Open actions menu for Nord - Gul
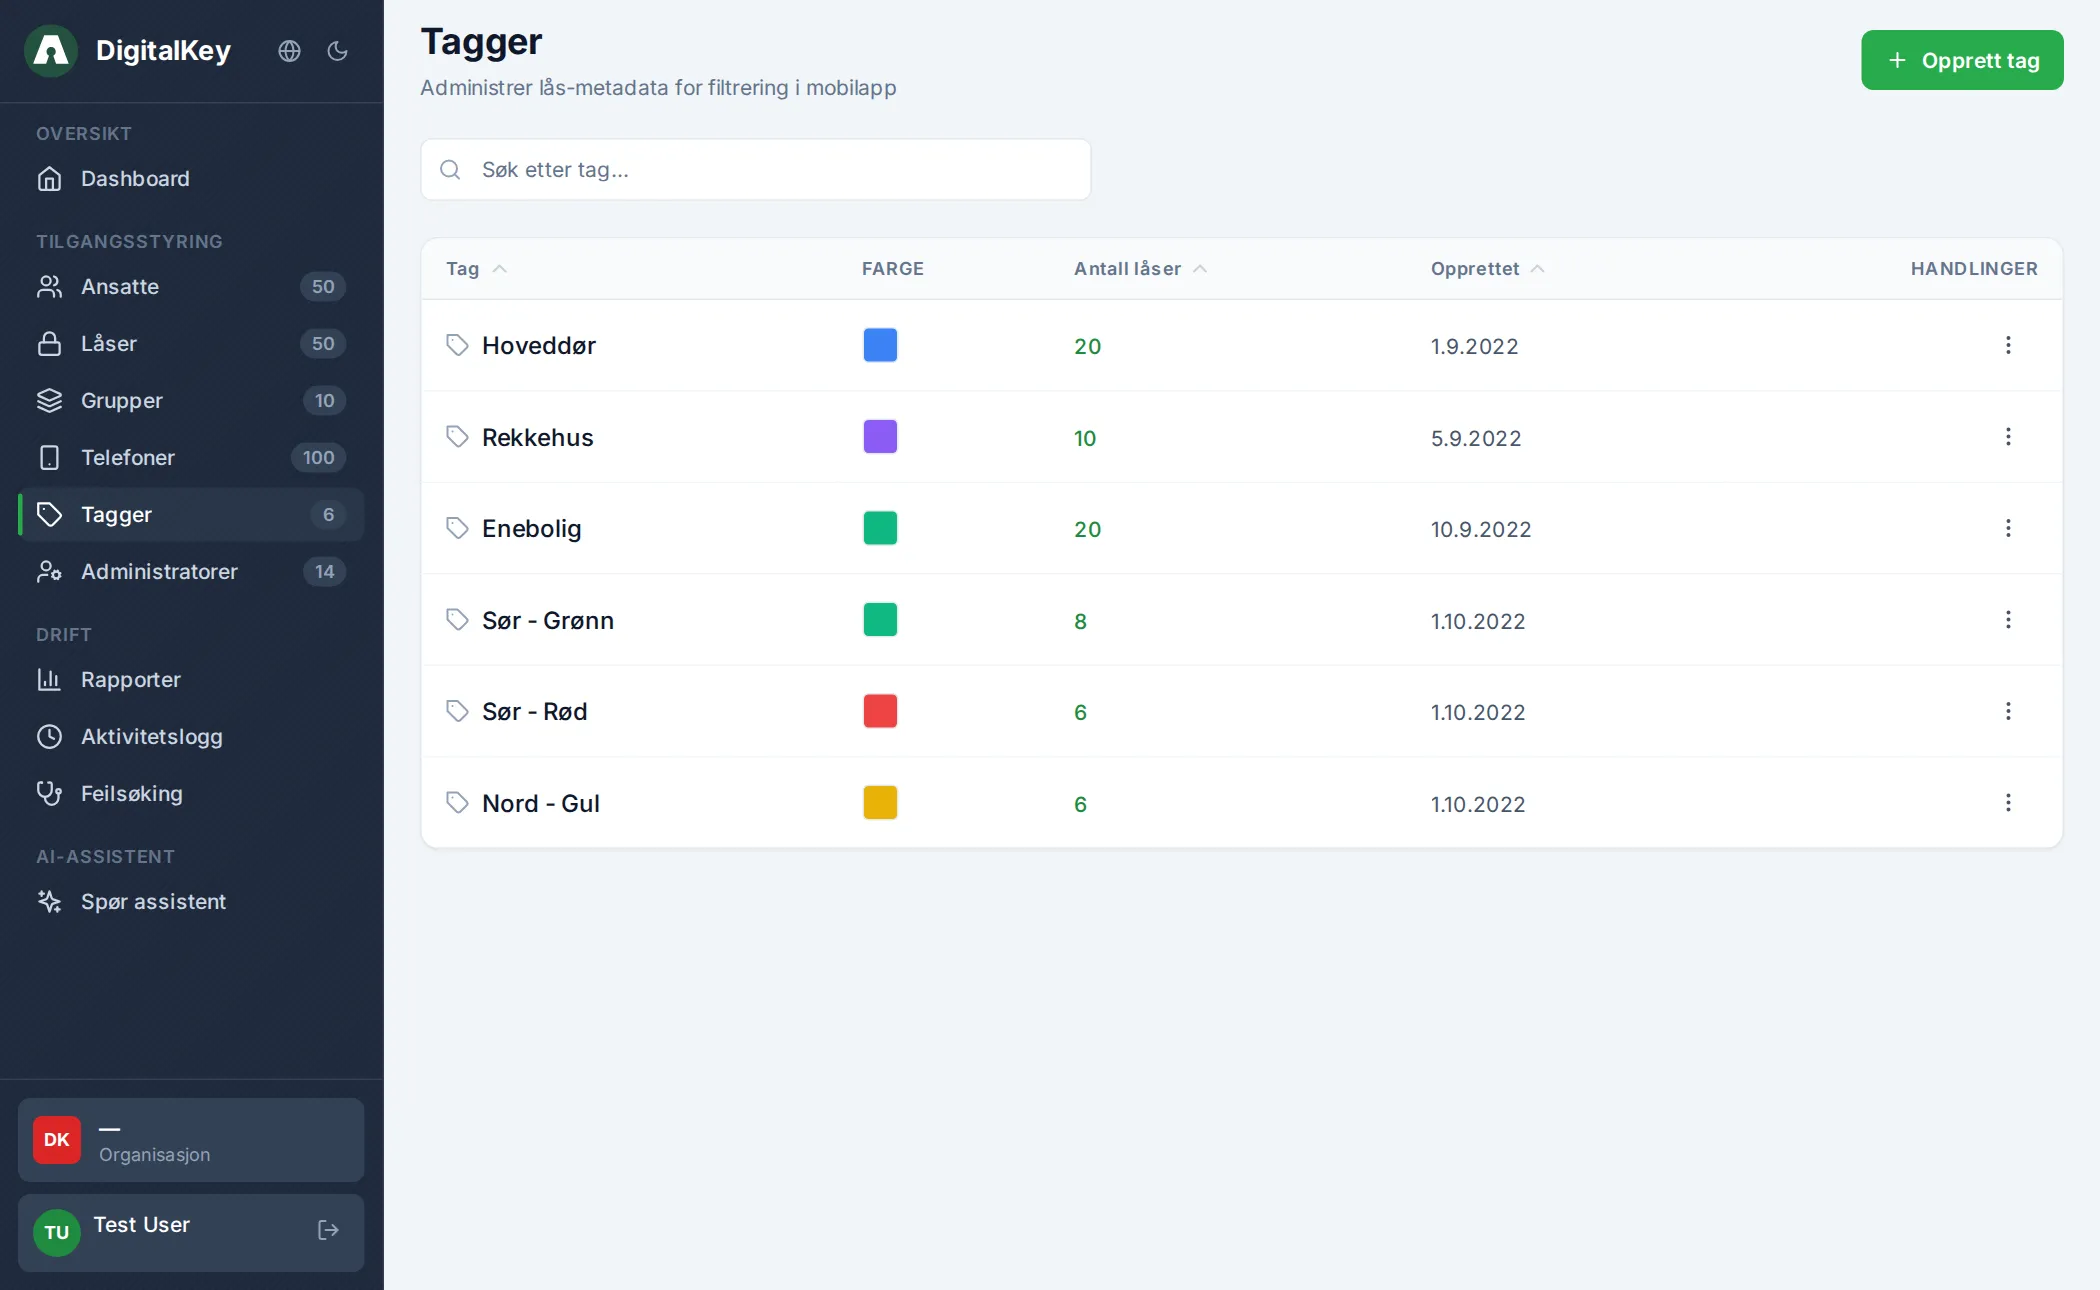This screenshot has width=2100, height=1290. pos(2008,803)
